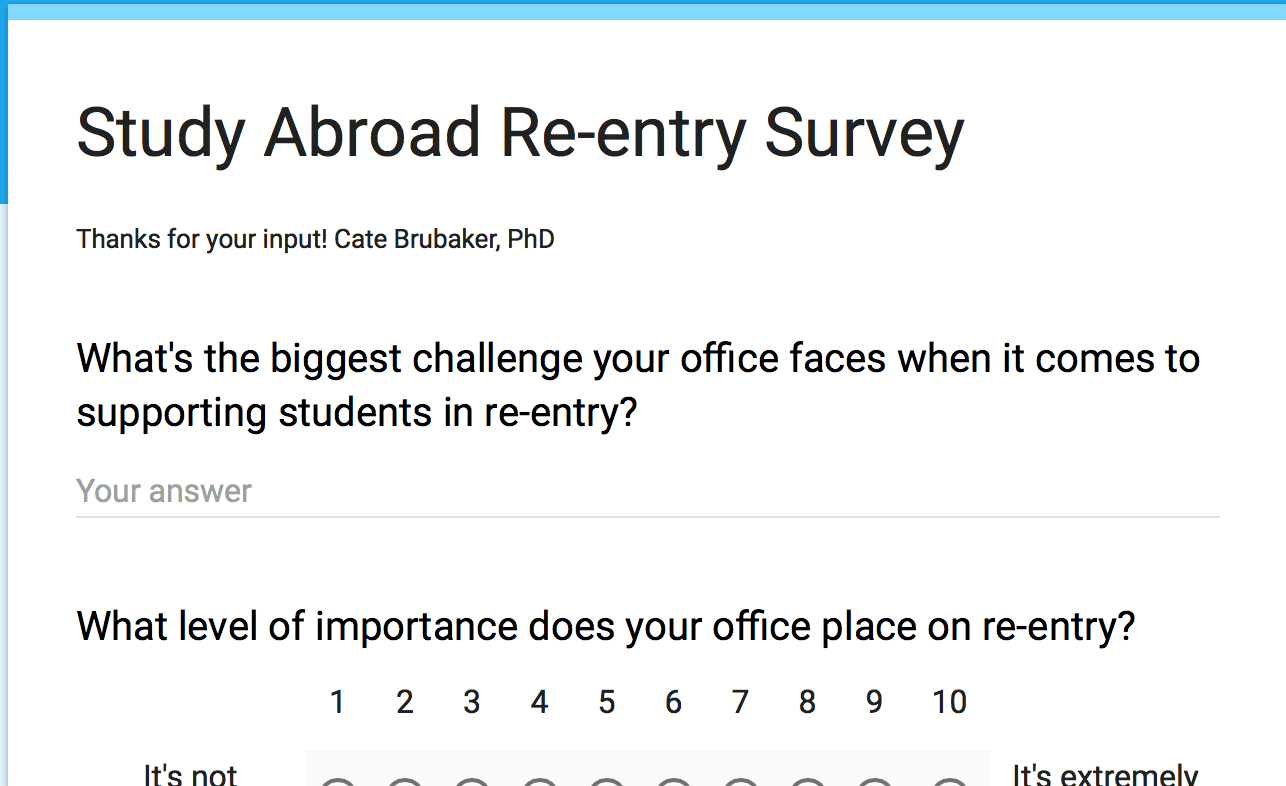Screen dimensions: 1286x786
Task: Select radio button under rating 1
Action: point(338,782)
